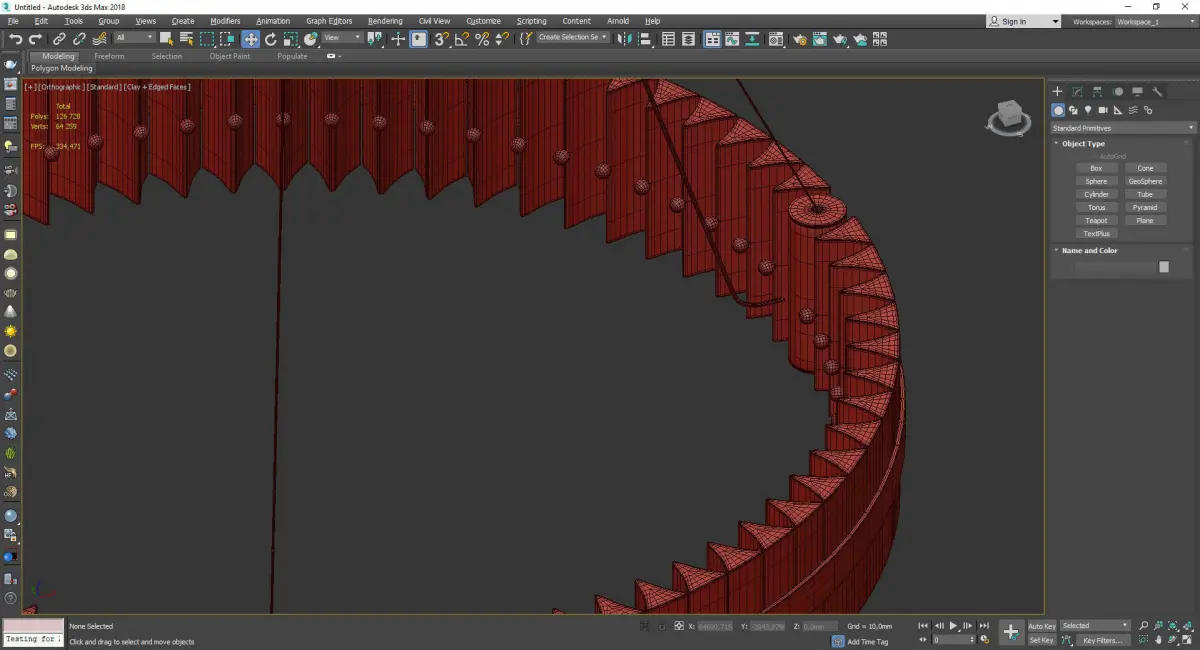
Task: Open the key mode Selected dropdown
Action: tap(1095, 626)
